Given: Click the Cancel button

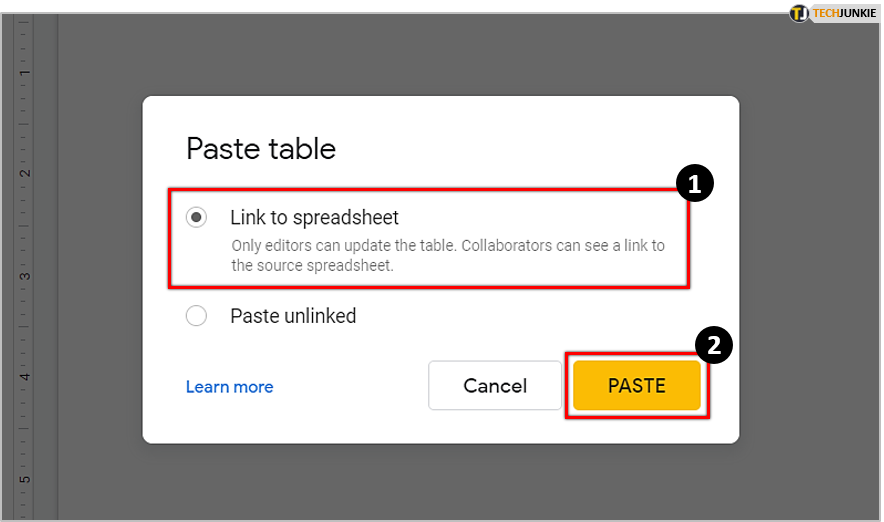Looking at the screenshot, I should [x=495, y=386].
